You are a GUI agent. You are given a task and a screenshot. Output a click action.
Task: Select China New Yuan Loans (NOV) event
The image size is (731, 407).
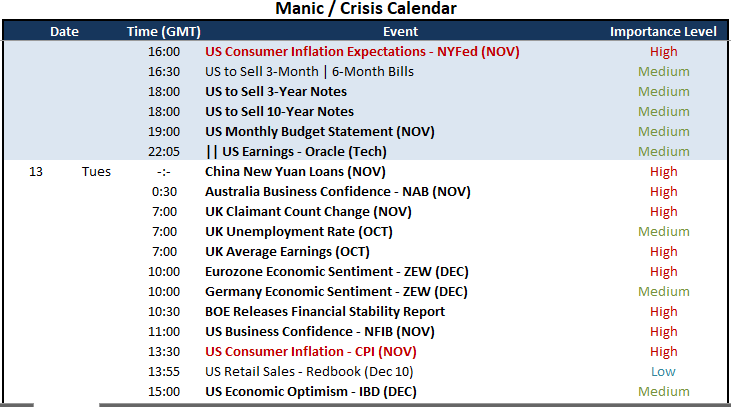[x=295, y=172]
